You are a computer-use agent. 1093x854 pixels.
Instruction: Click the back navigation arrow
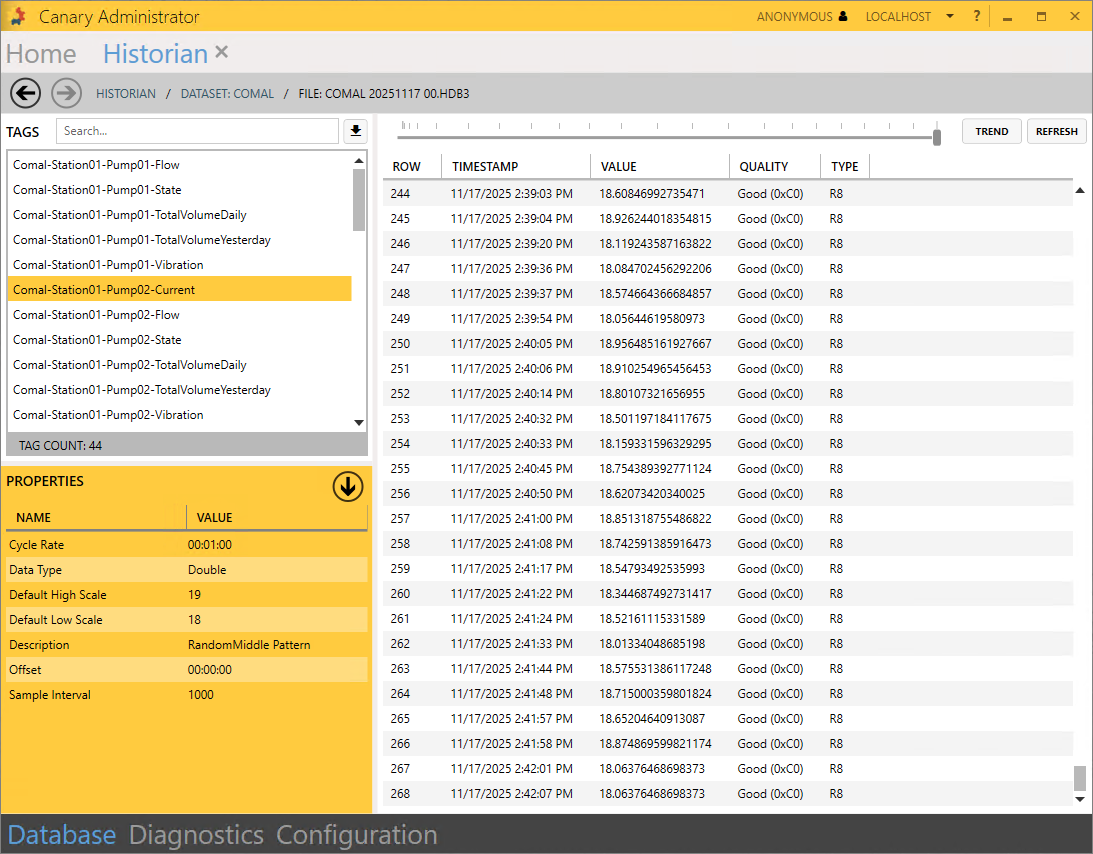pos(25,93)
